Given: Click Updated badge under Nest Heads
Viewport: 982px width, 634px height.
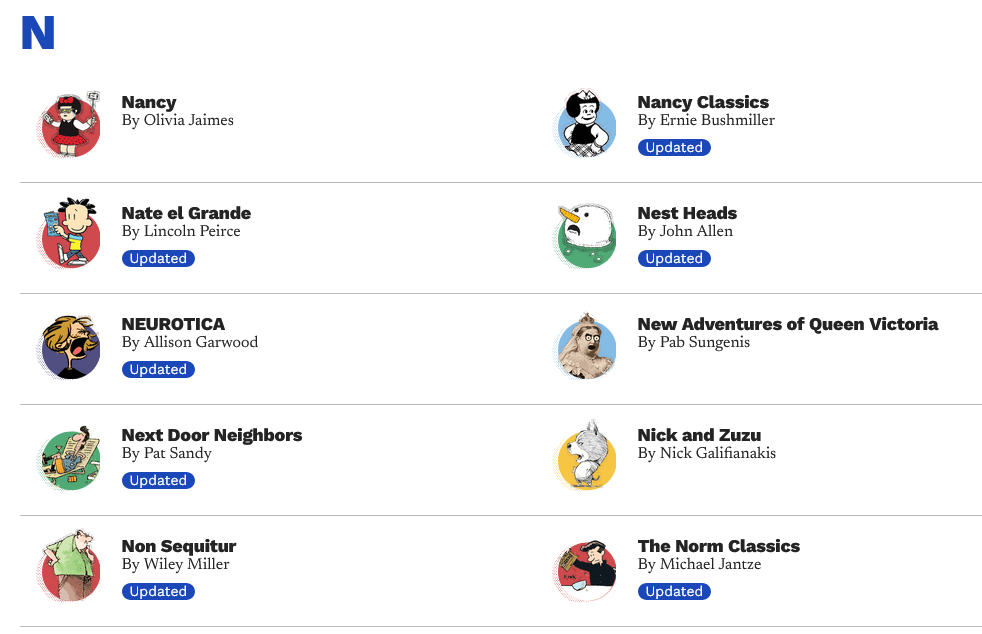Looking at the screenshot, I should tap(674, 258).
